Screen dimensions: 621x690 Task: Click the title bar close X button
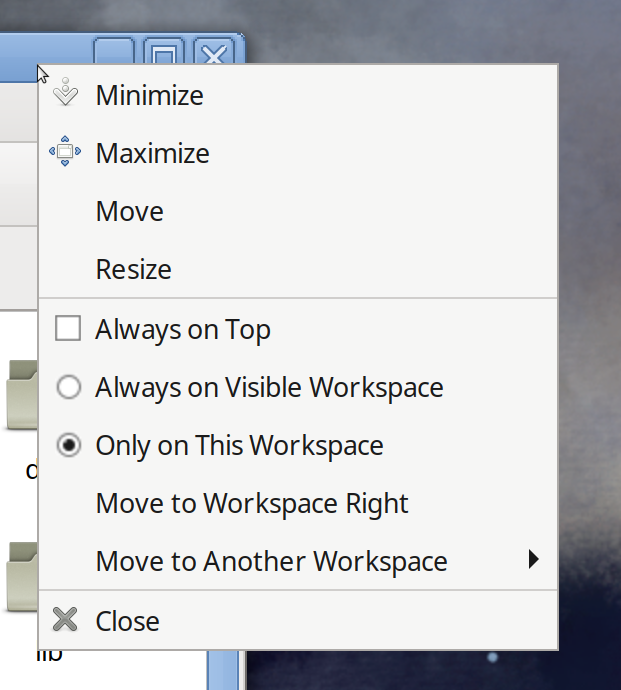213,51
